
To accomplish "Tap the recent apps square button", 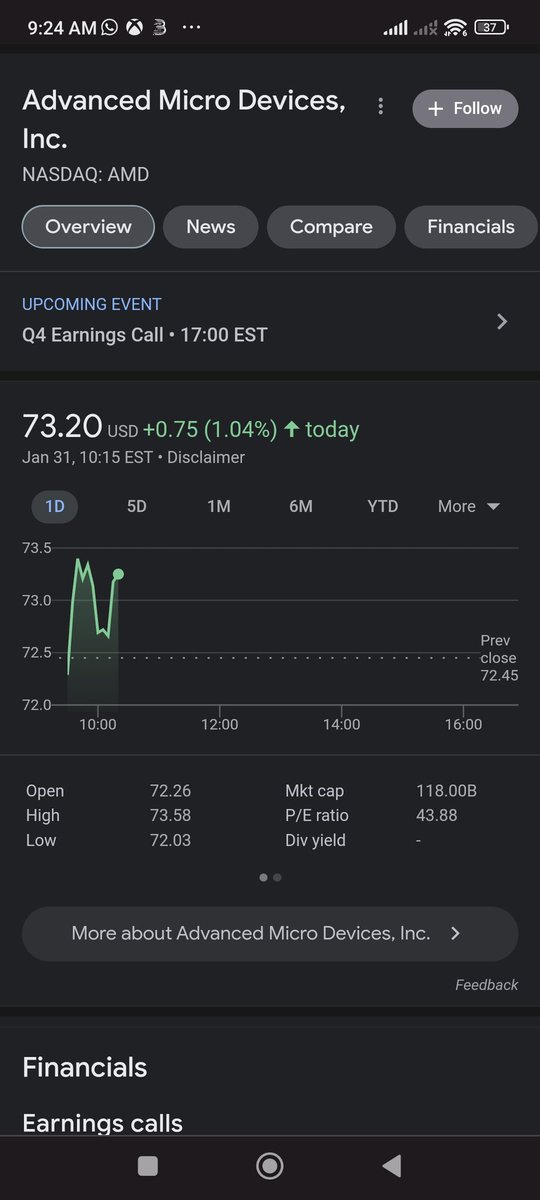I will 148,1165.
